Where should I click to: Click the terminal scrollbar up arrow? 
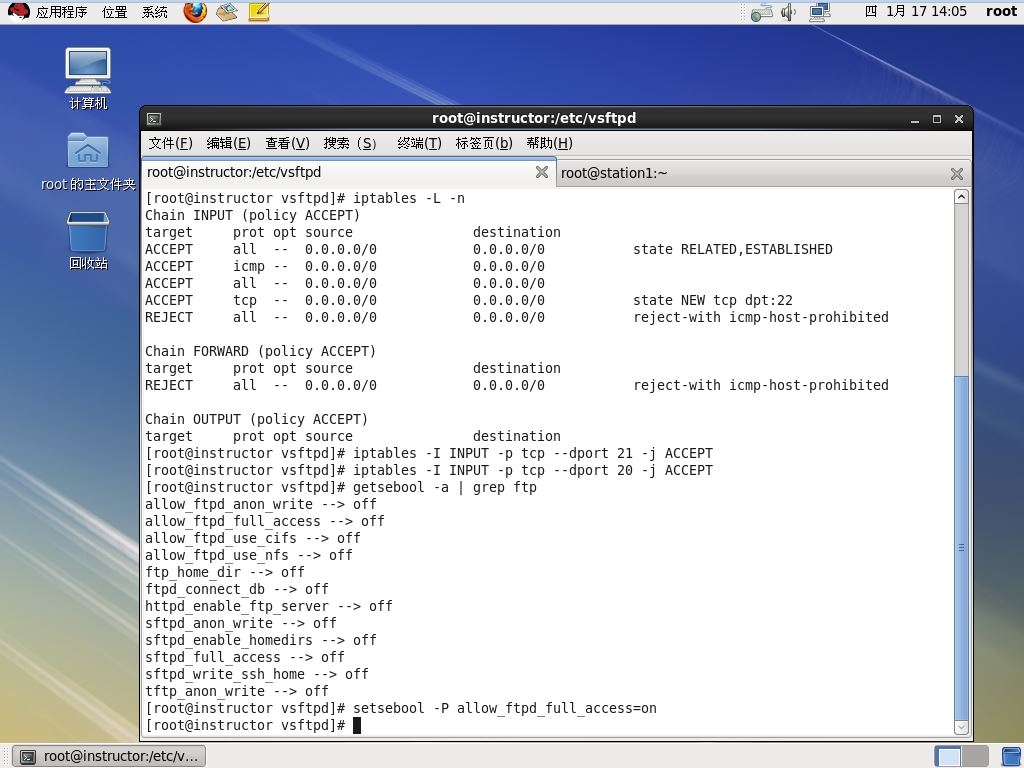pyautogui.click(x=961, y=197)
